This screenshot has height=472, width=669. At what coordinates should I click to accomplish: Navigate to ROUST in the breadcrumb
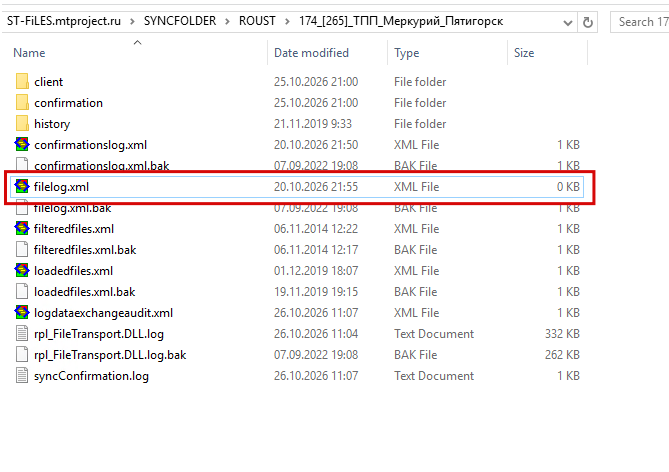click(x=257, y=21)
